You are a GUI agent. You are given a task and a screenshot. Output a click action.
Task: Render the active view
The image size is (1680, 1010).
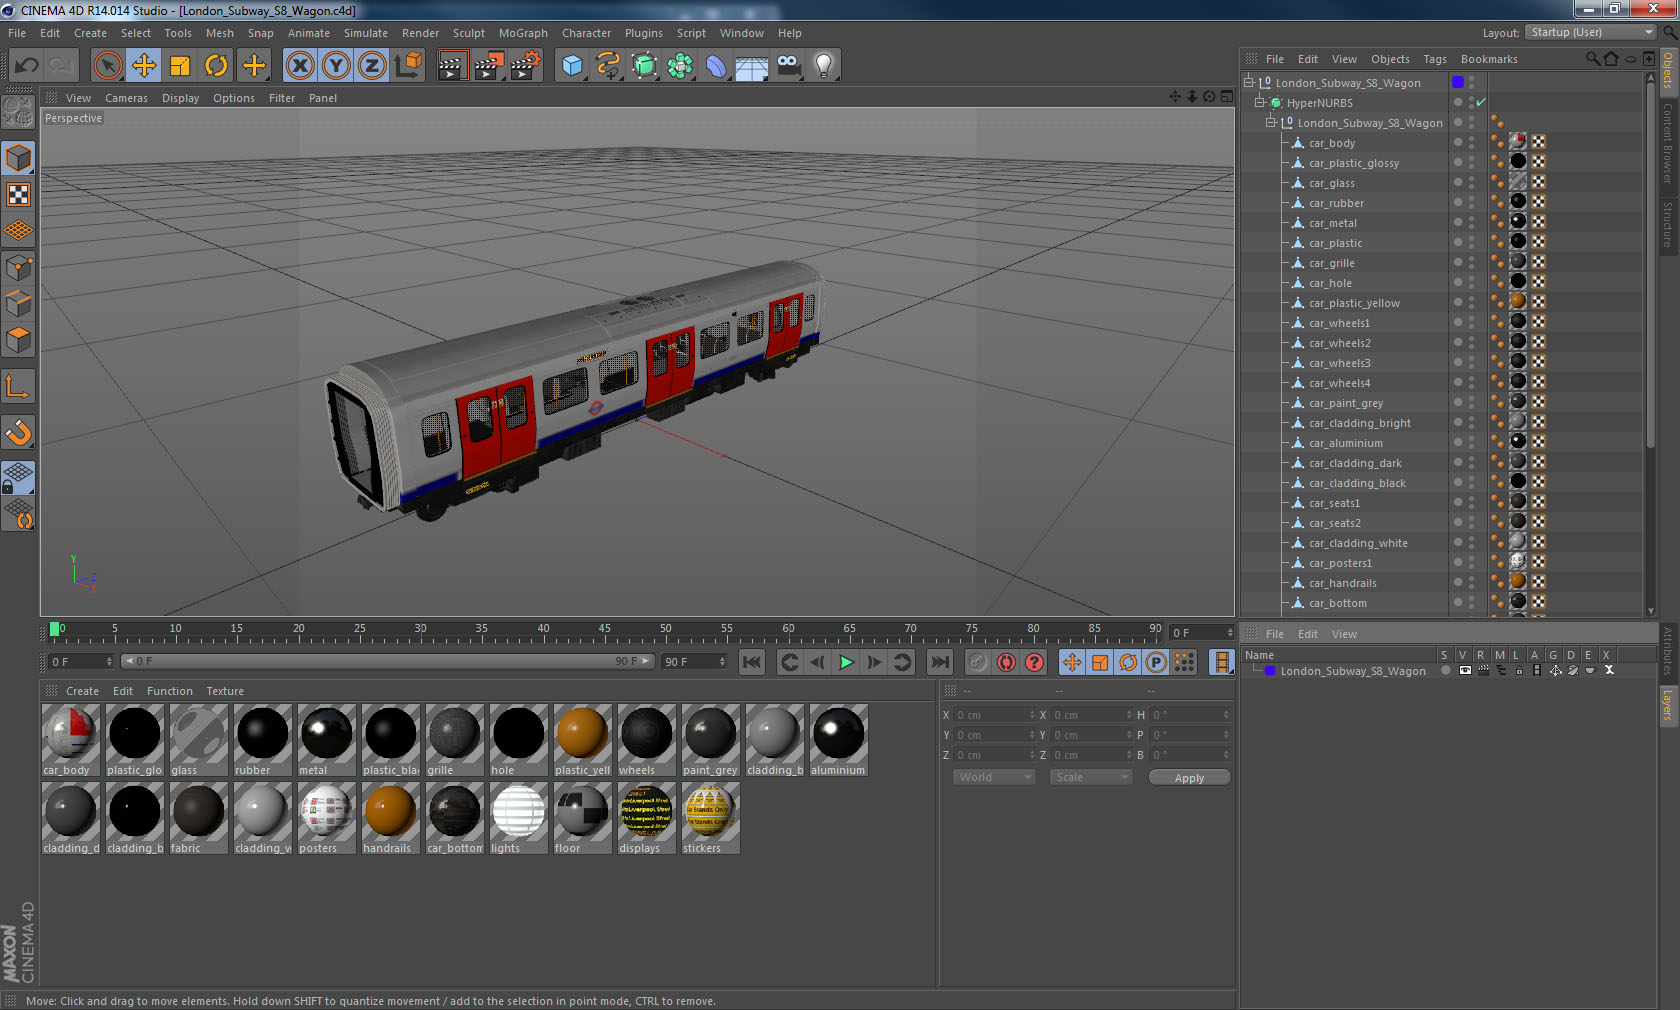452,66
